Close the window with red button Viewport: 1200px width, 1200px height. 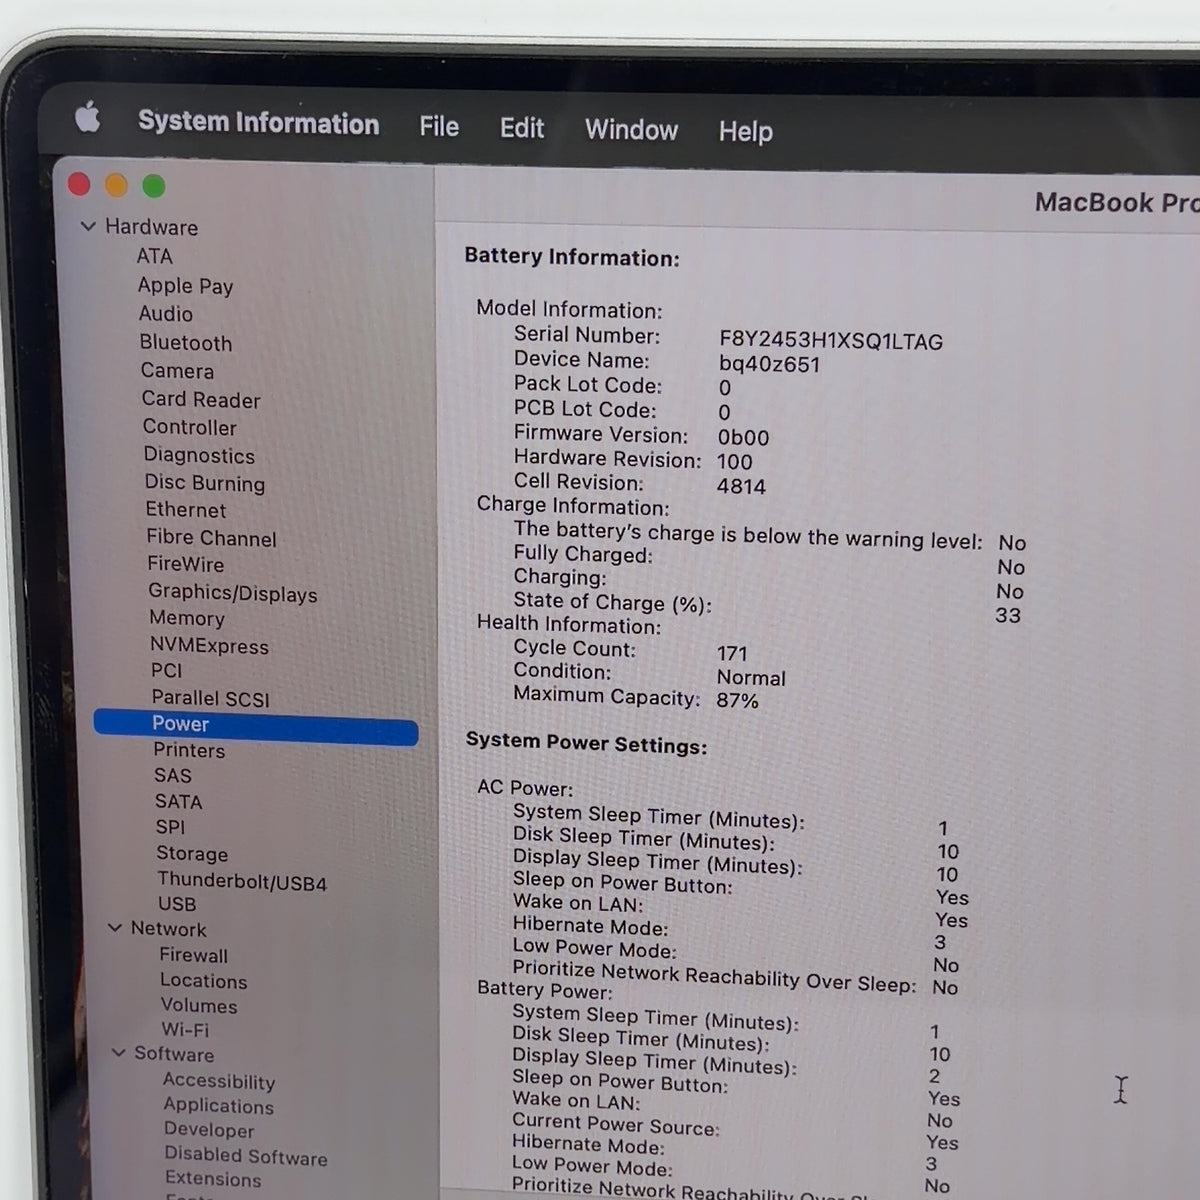(79, 184)
